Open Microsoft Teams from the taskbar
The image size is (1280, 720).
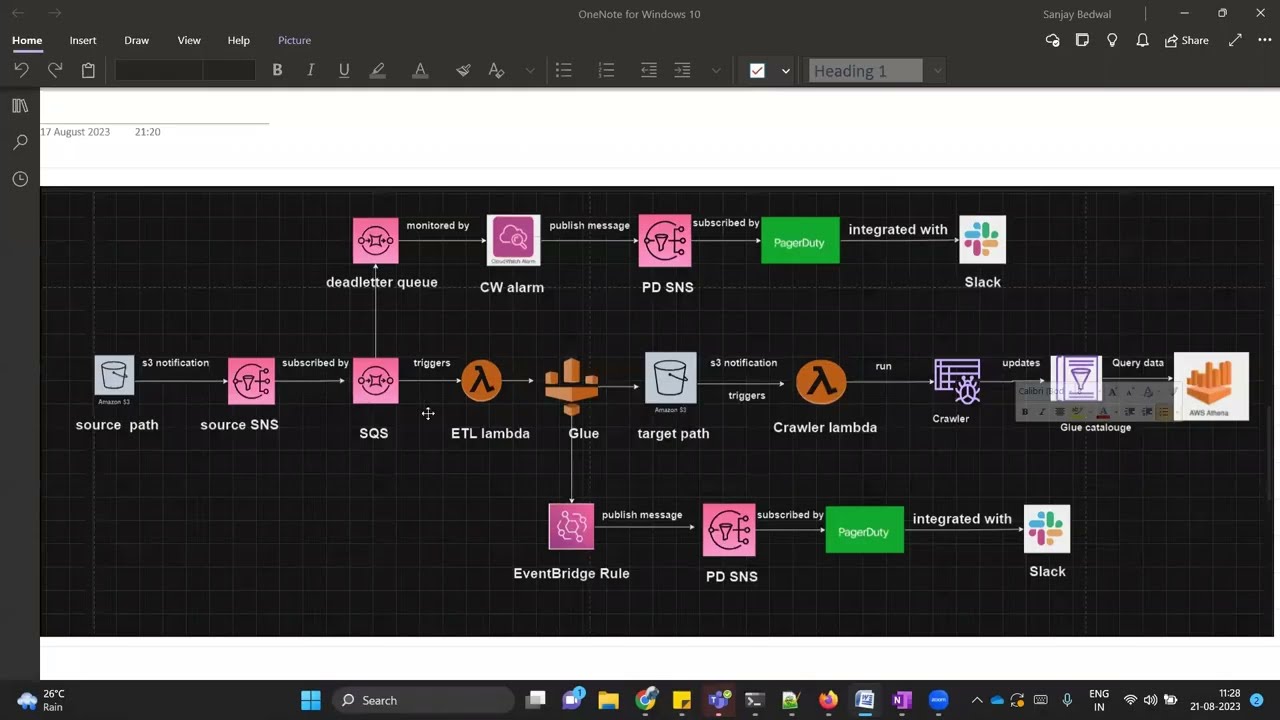(x=718, y=700)
